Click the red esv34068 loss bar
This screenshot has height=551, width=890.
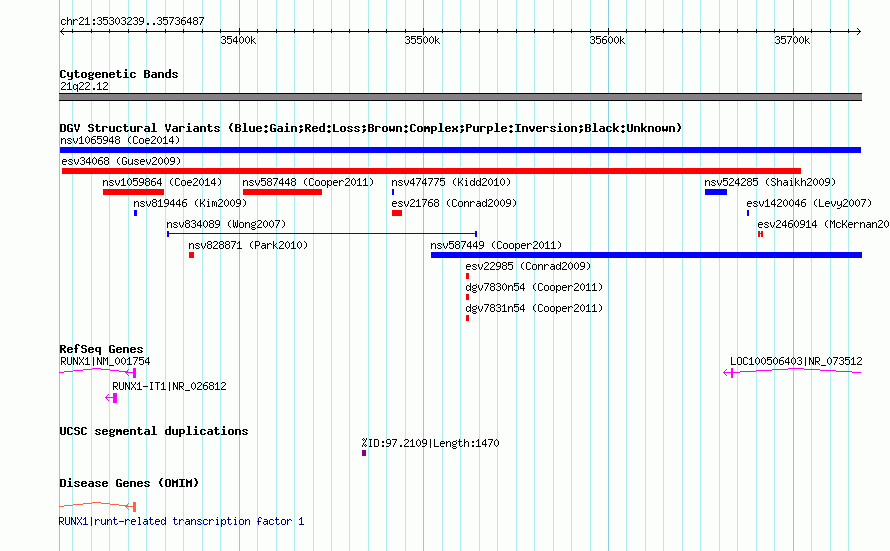(431, 171)
